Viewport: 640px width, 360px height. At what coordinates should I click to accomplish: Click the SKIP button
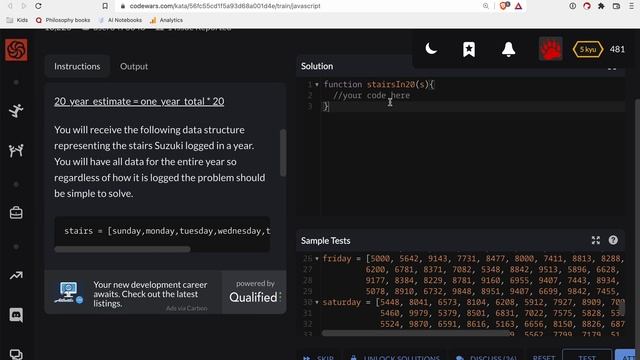[x=318, y=358]
